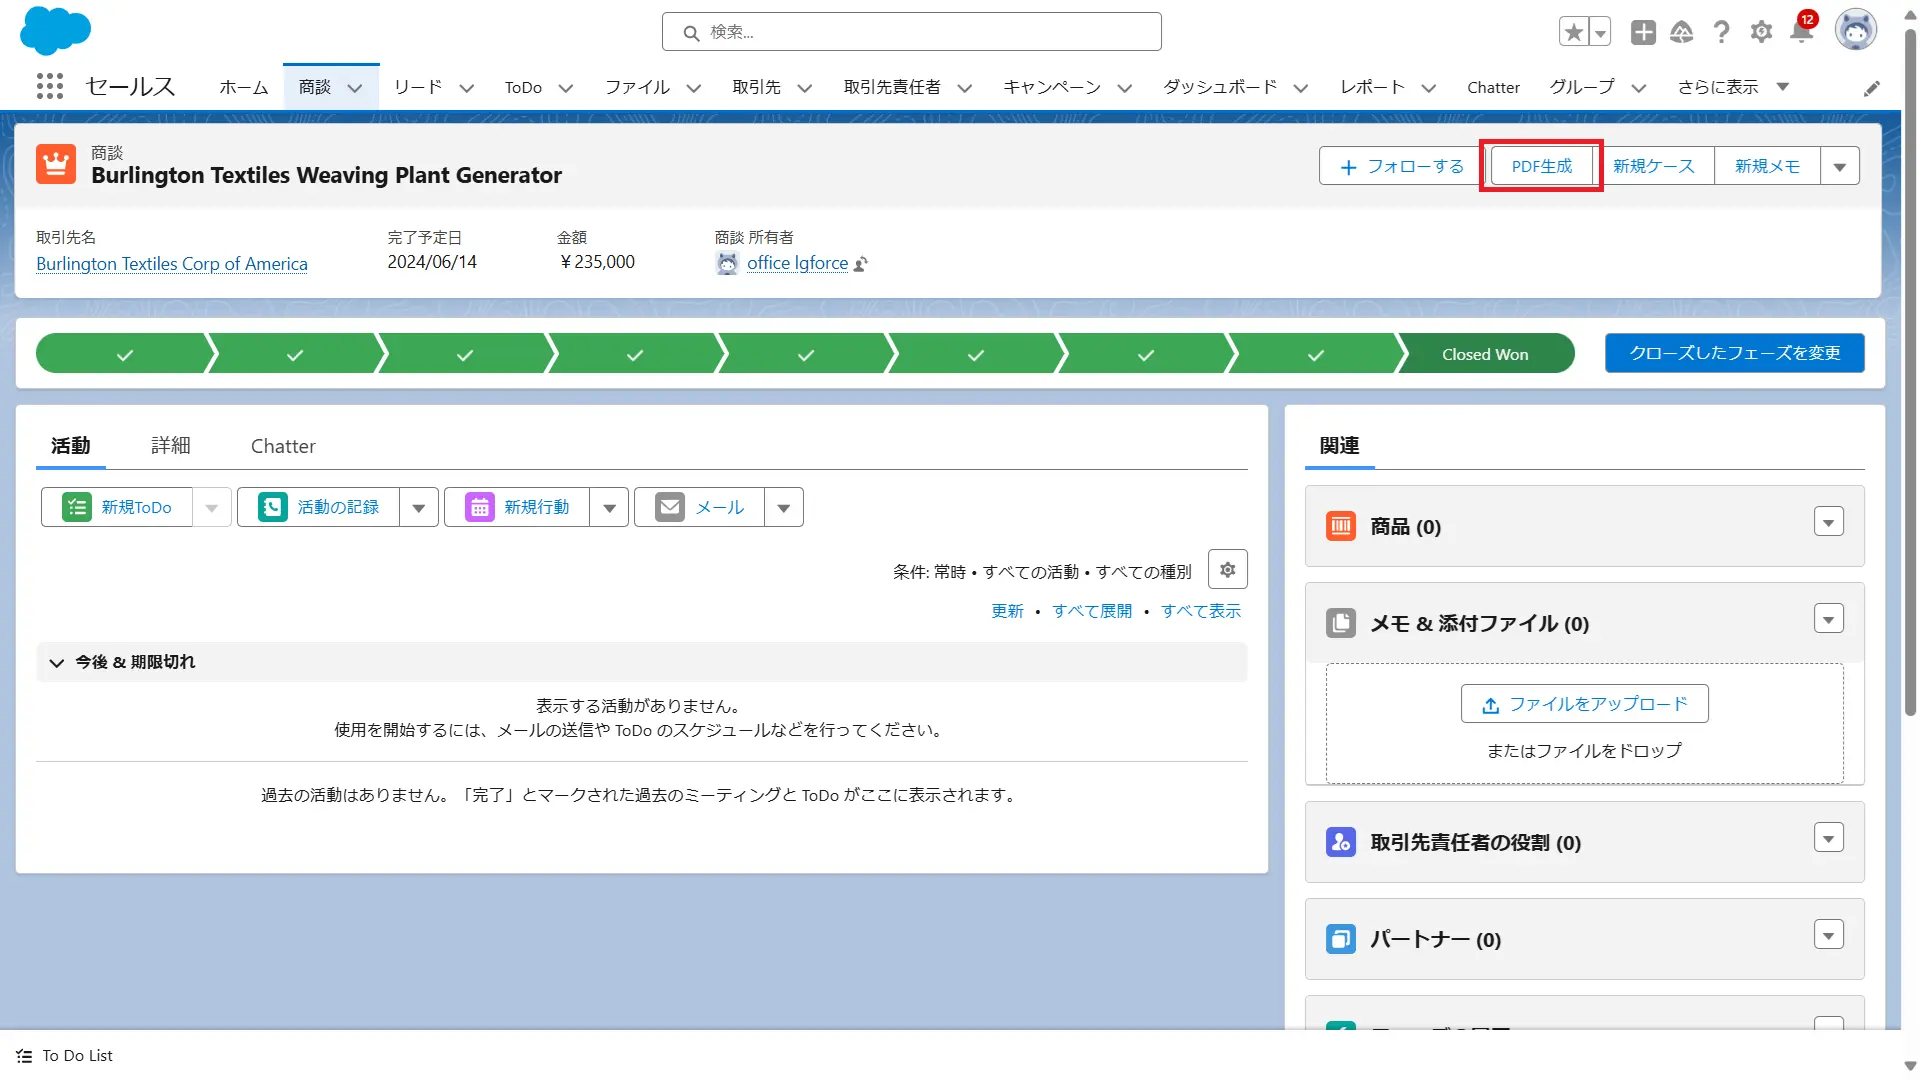Click the ファイルをアップロード button
Image resolution: width=1920 pixels, height=1080 pixels.
[1584, 704]
